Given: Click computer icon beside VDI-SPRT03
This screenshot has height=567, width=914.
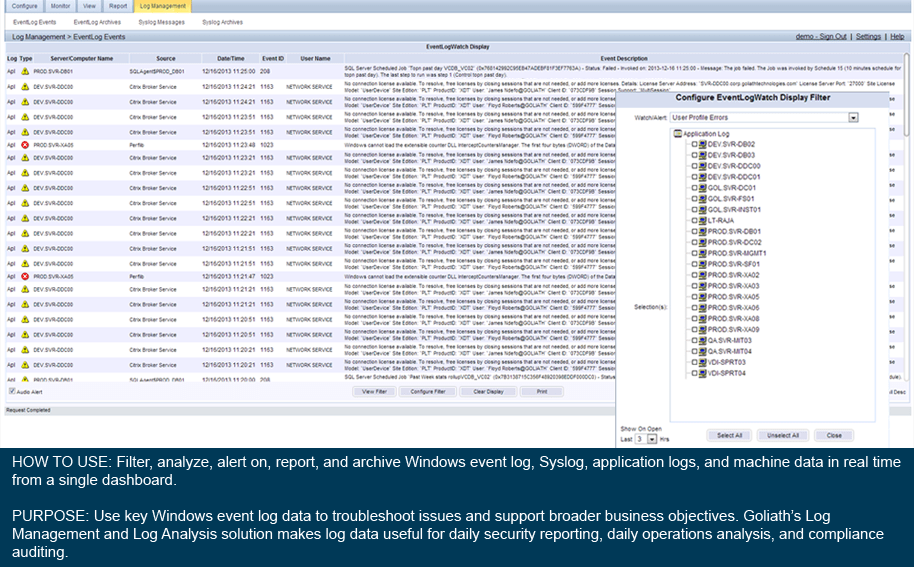Looking at the screenshot, I should (x=702, y=362).
